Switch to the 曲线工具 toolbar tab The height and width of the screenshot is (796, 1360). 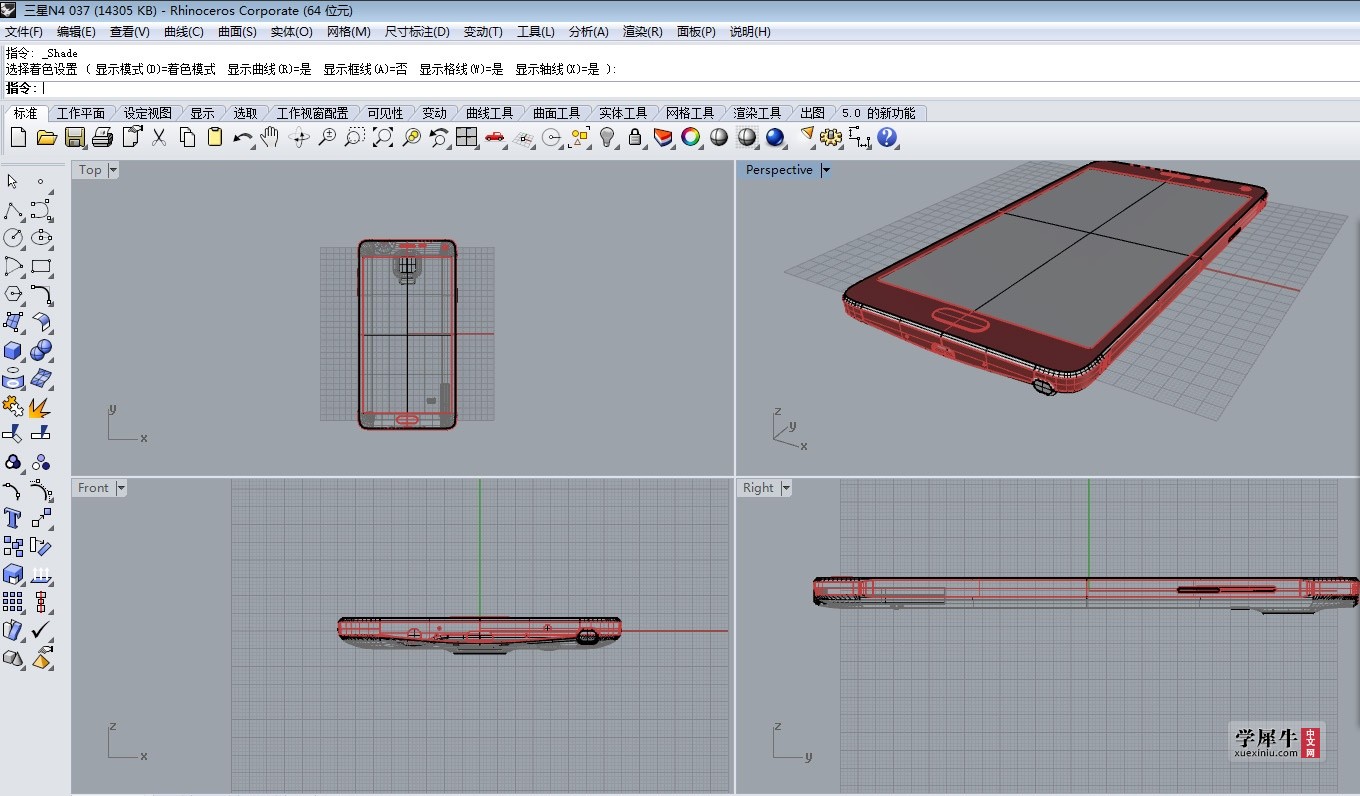pyautogui.click(x=490, y=113)
